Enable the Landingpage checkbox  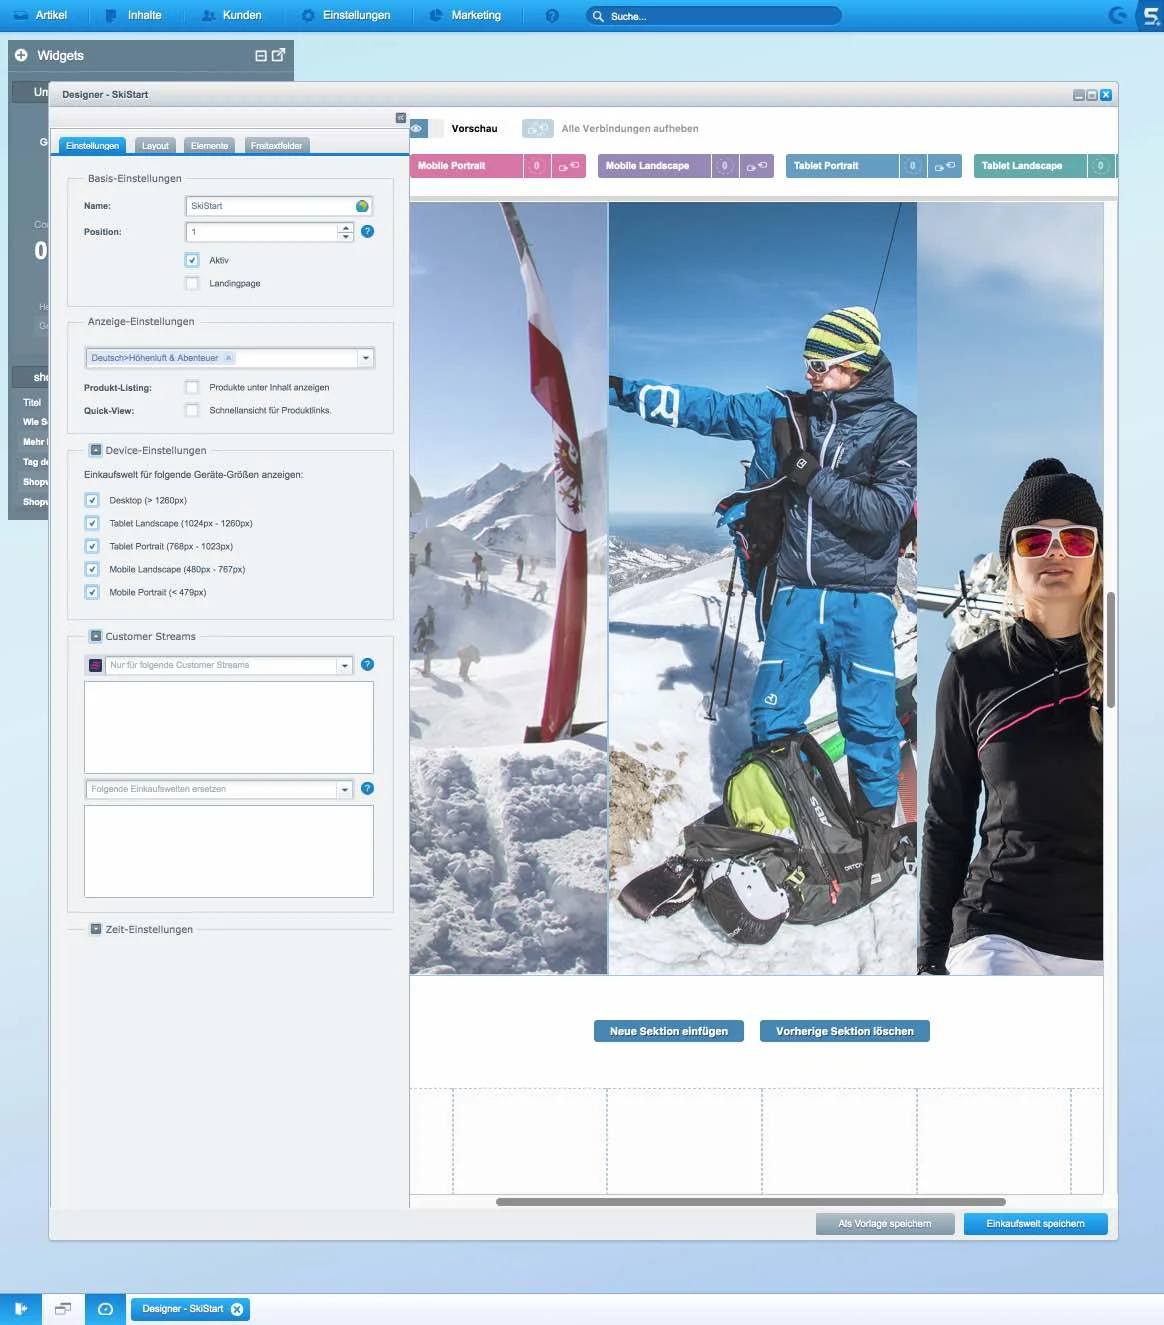click(192, 283)
